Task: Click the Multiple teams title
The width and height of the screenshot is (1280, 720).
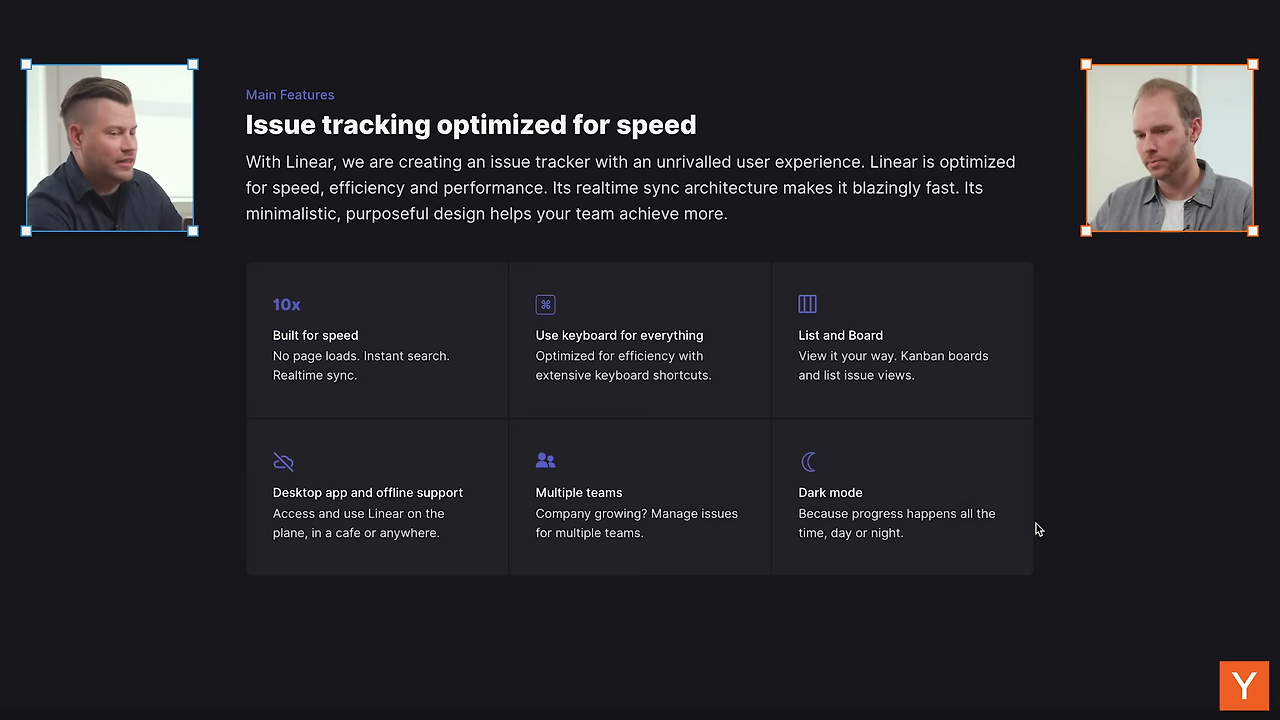Action: click(x=578, y=492)
